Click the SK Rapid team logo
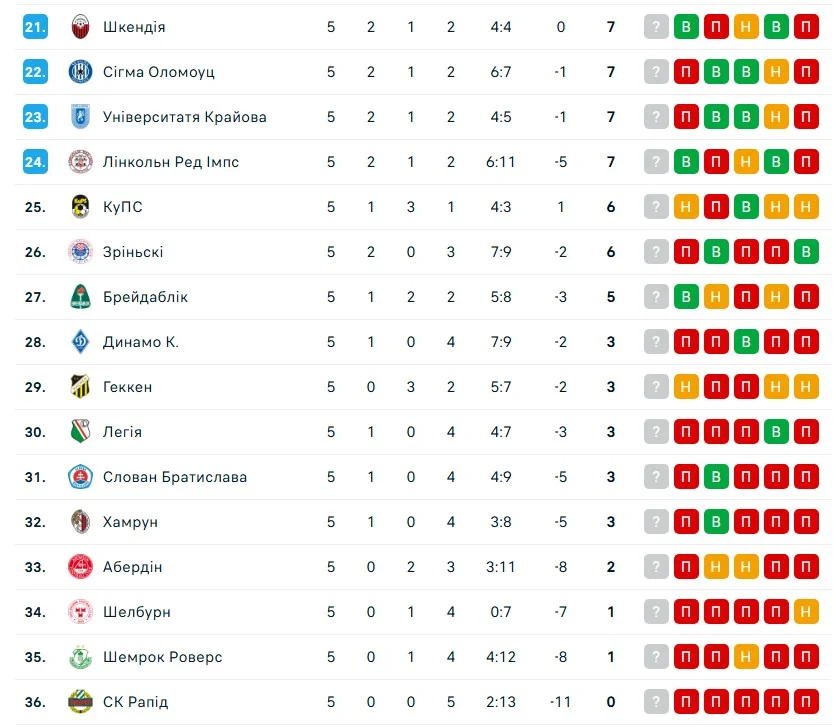Viewport: 834px width, 727px height. tap(80, 702)
